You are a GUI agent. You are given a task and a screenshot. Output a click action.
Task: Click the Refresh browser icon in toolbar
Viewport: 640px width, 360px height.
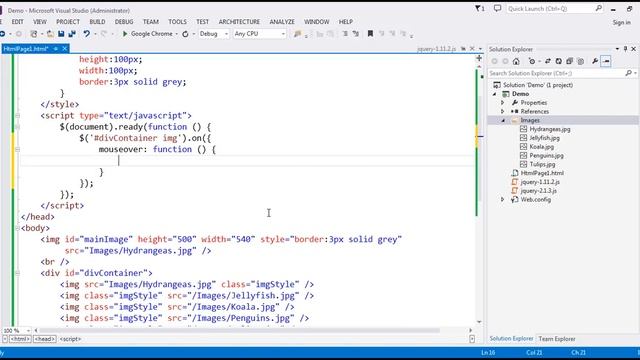pos(185,34)
